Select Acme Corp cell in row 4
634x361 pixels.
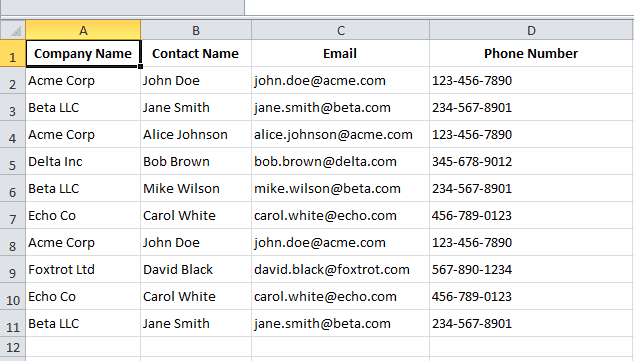[83, 135]
